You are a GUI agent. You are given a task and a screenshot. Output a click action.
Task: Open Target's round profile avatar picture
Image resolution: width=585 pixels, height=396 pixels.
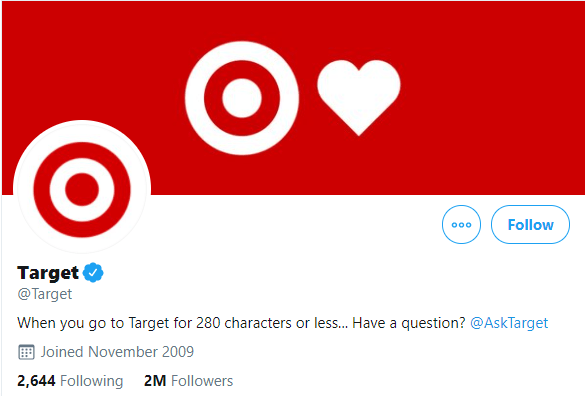pos(82,189)
